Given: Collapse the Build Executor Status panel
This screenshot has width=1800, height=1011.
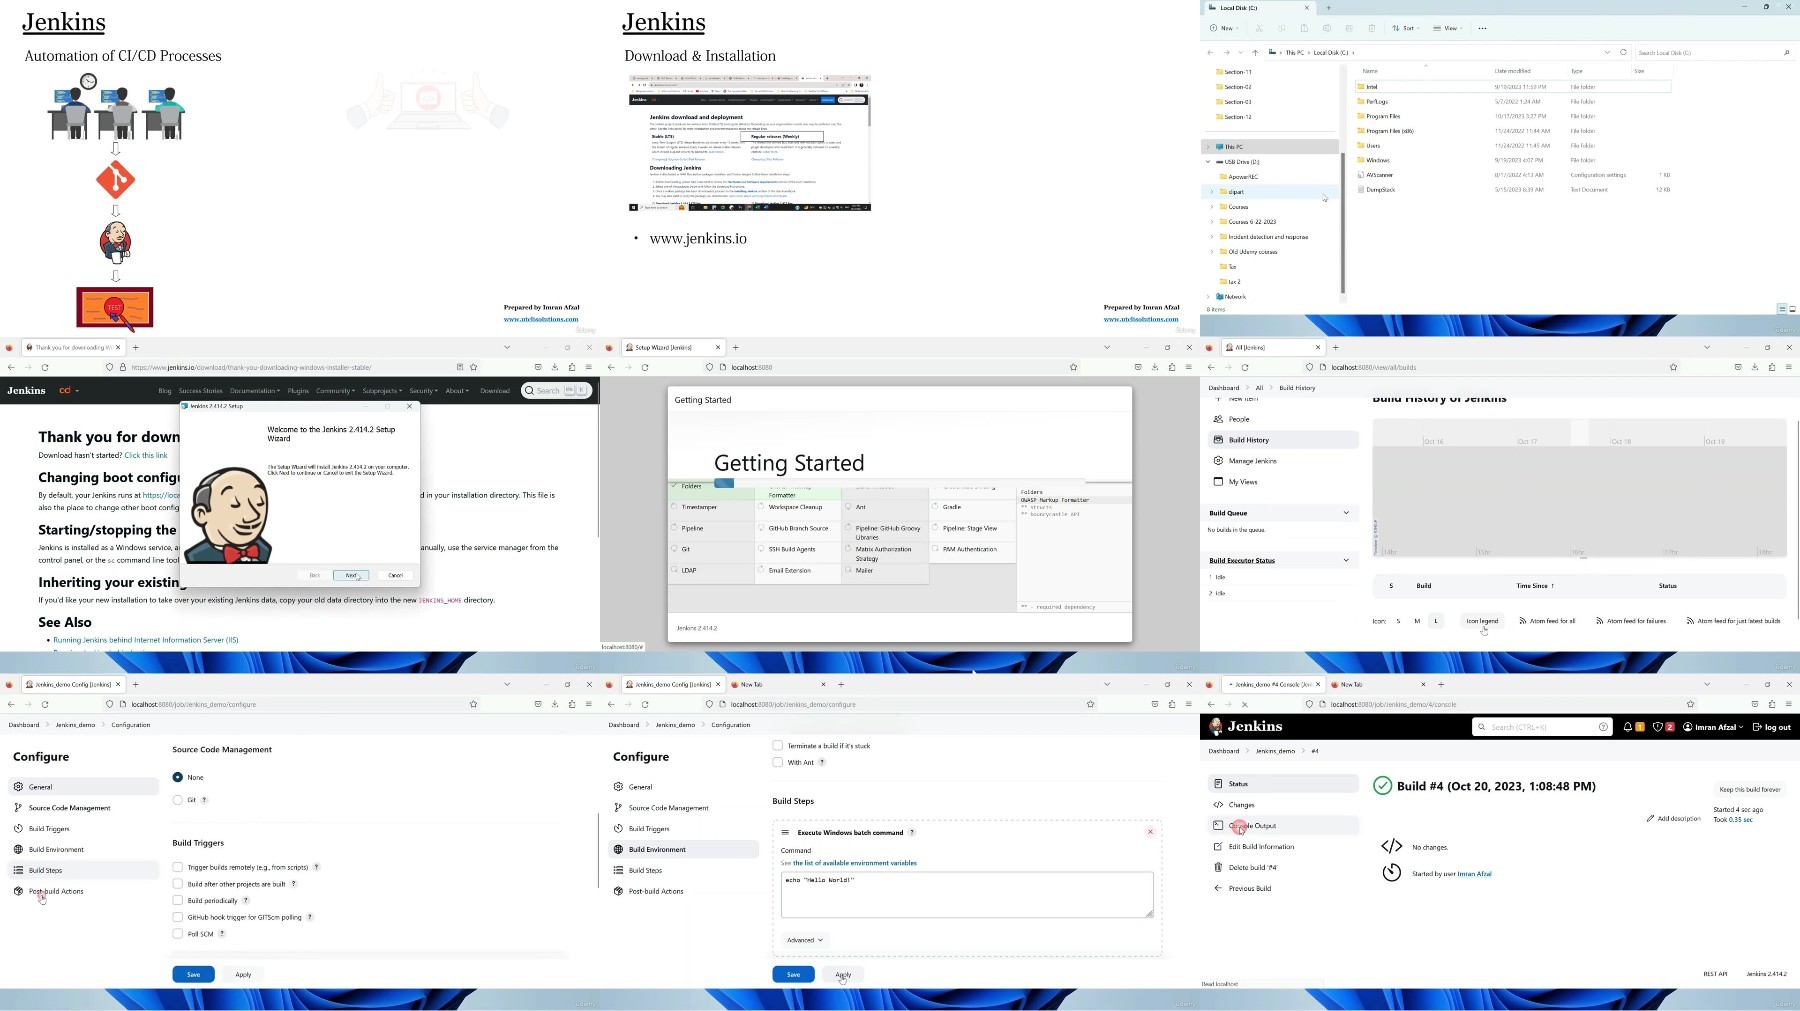Looking at the screenshot, I should (1346, 560).
